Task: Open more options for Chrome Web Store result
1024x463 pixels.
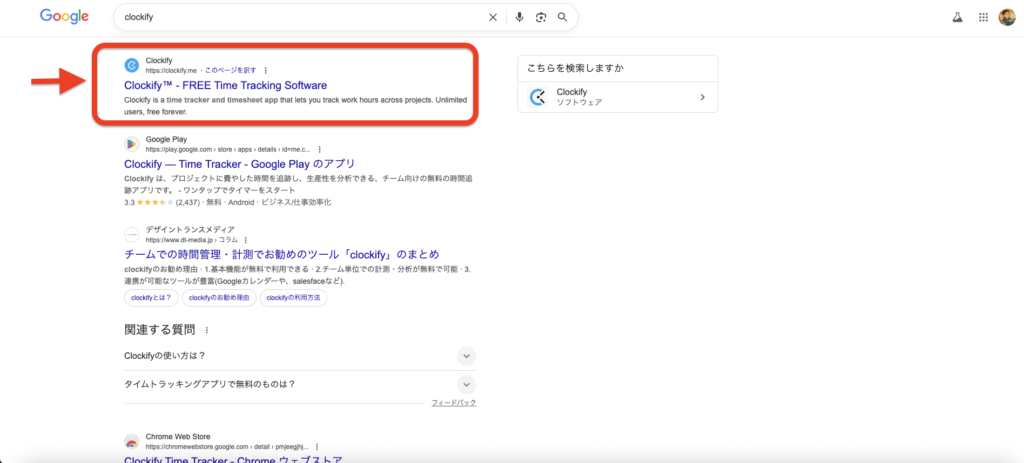Action: [x=317, y=447]
